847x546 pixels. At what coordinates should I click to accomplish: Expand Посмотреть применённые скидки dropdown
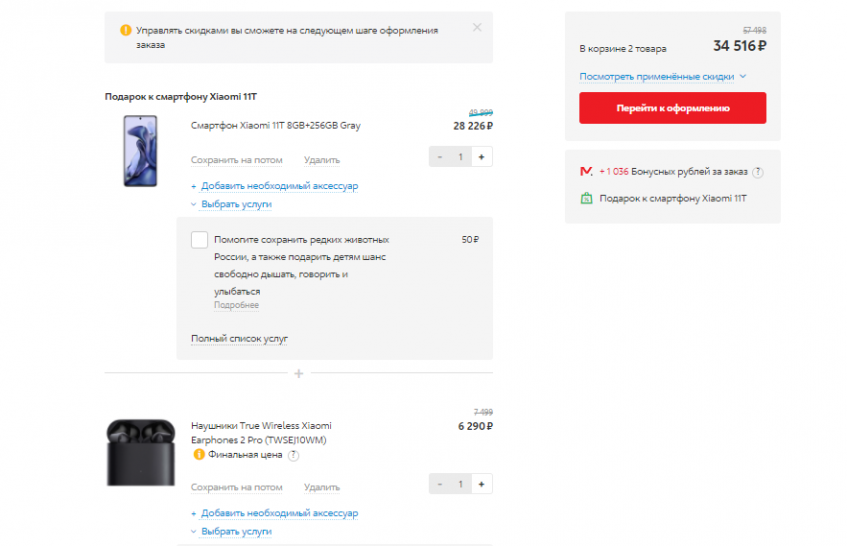(662, 76)
